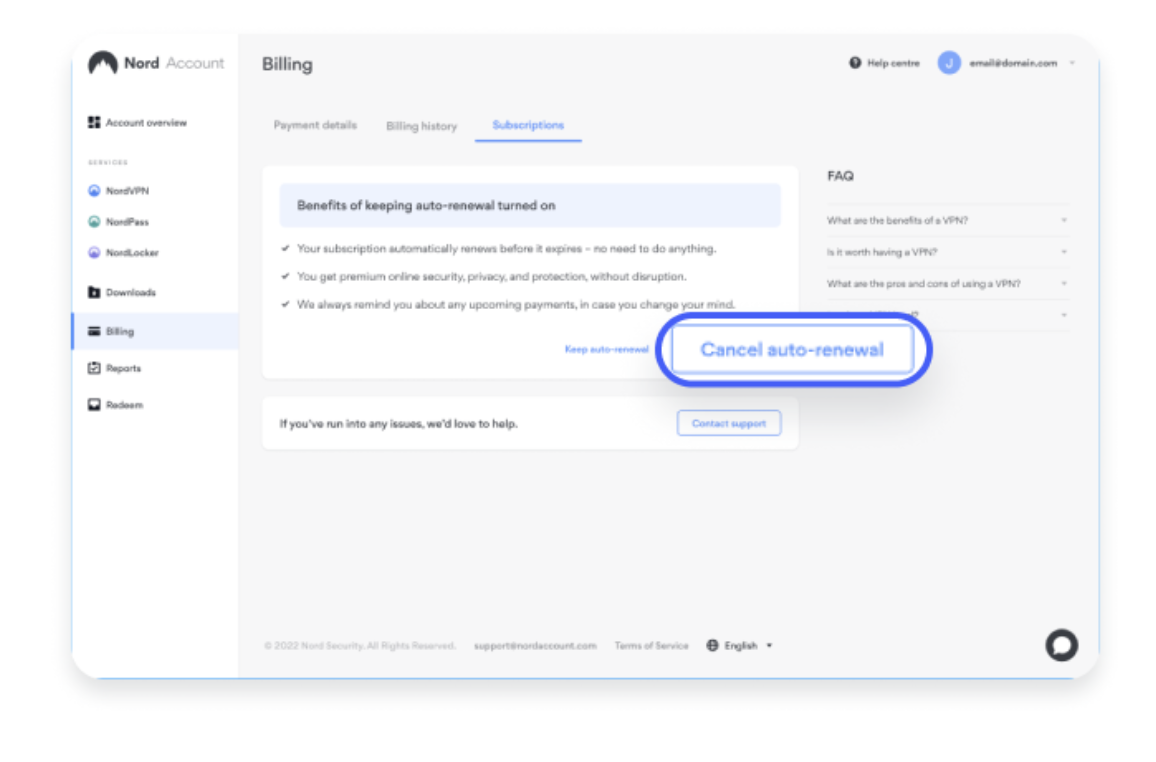Open Reports in the sidebar

123,368
